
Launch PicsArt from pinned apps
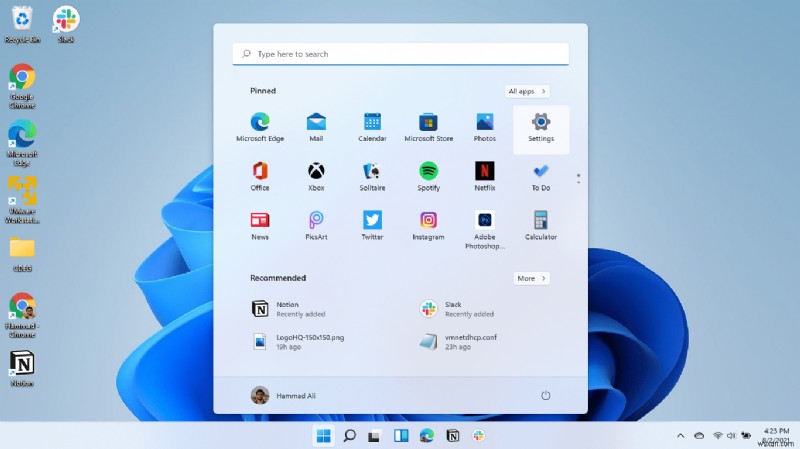(x=316, y=226)
